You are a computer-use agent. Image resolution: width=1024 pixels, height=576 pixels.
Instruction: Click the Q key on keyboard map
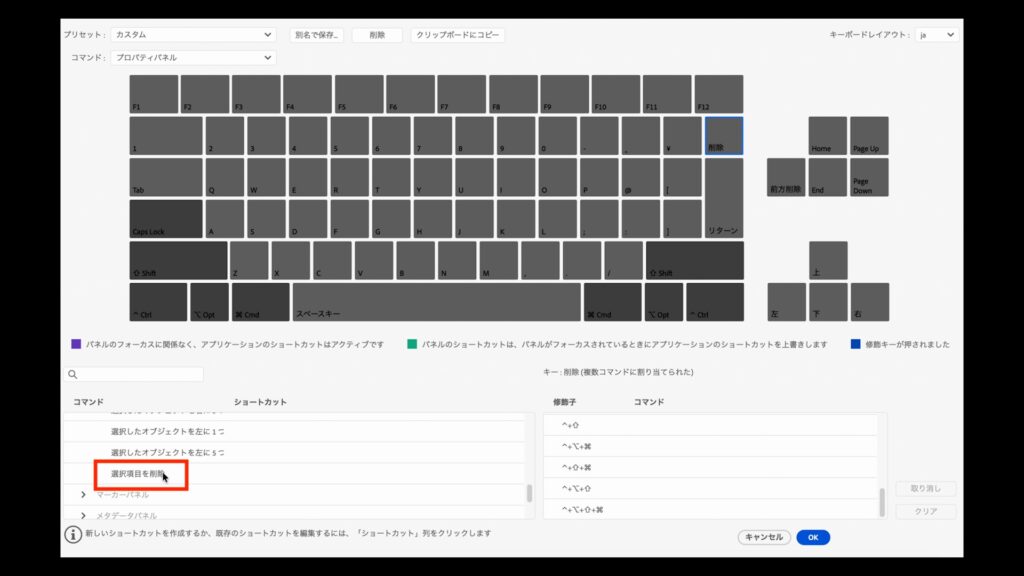(x=225, y=177)
